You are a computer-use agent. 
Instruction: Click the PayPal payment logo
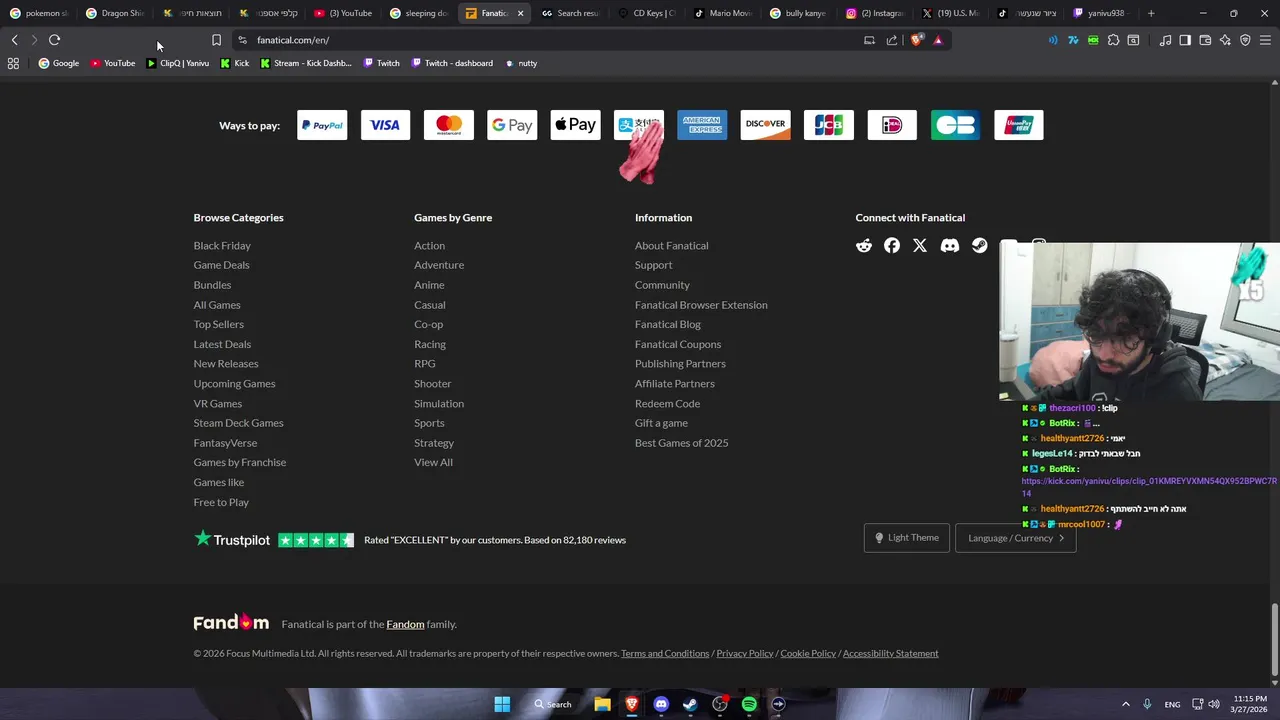click(322, 125)
